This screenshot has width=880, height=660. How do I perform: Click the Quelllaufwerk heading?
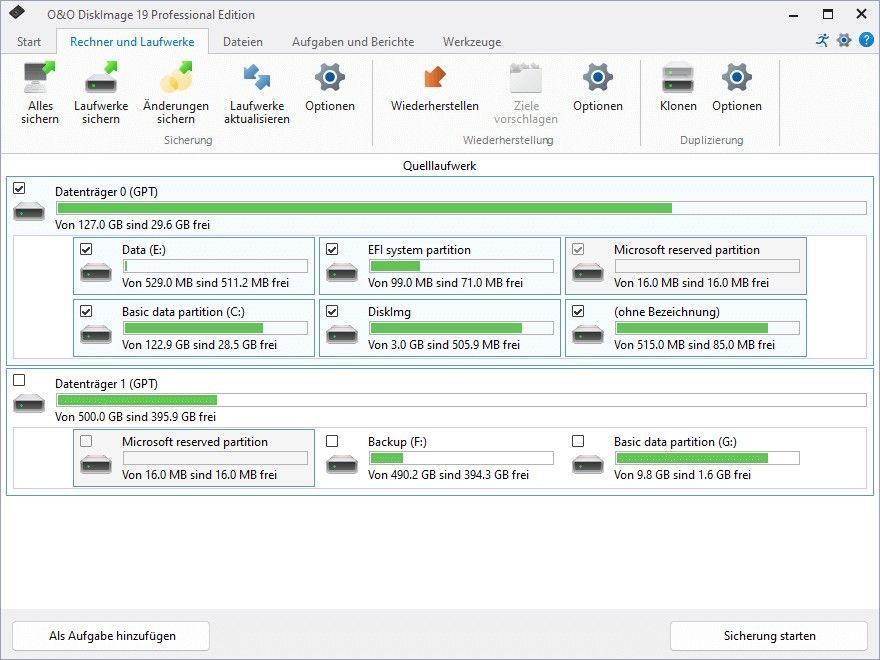coord(439,166)
